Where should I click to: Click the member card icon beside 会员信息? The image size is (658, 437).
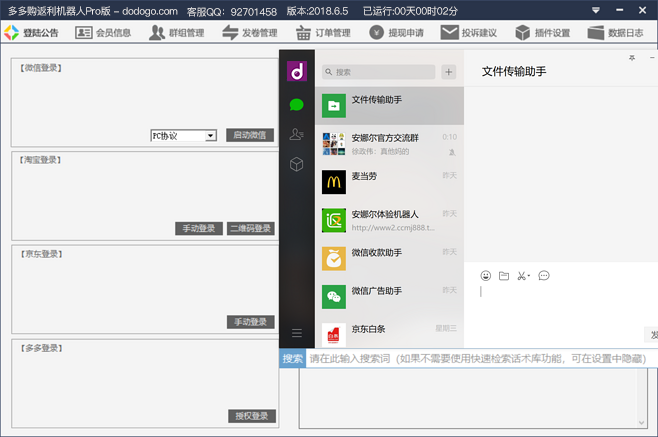click(84, 33)
